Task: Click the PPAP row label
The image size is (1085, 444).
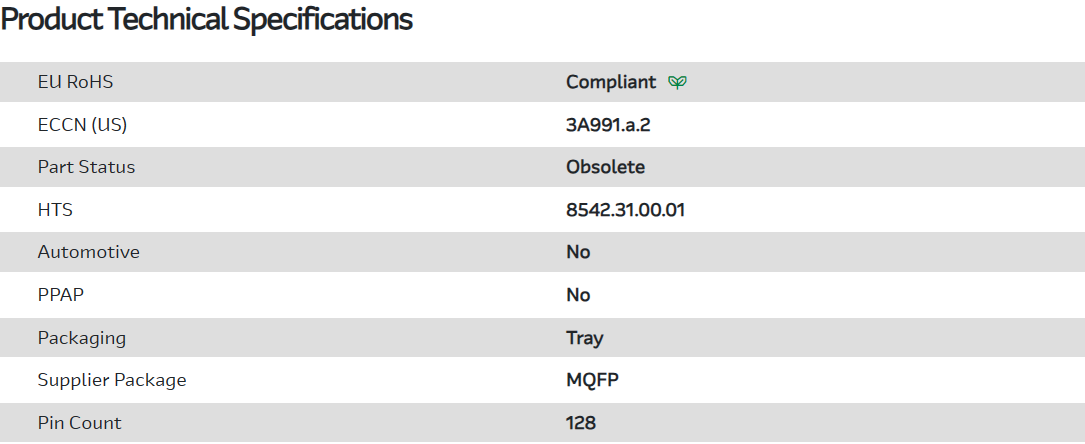Action: tap(60, 295)
